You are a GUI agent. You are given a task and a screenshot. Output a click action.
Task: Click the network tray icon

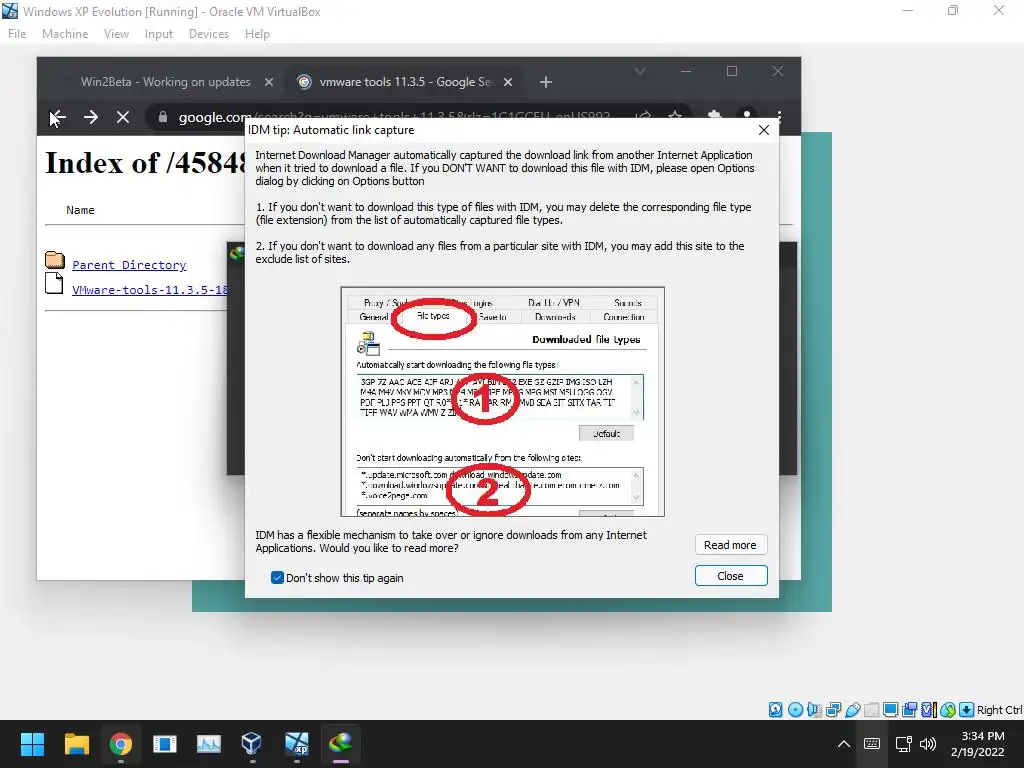[x=904, y=744]
